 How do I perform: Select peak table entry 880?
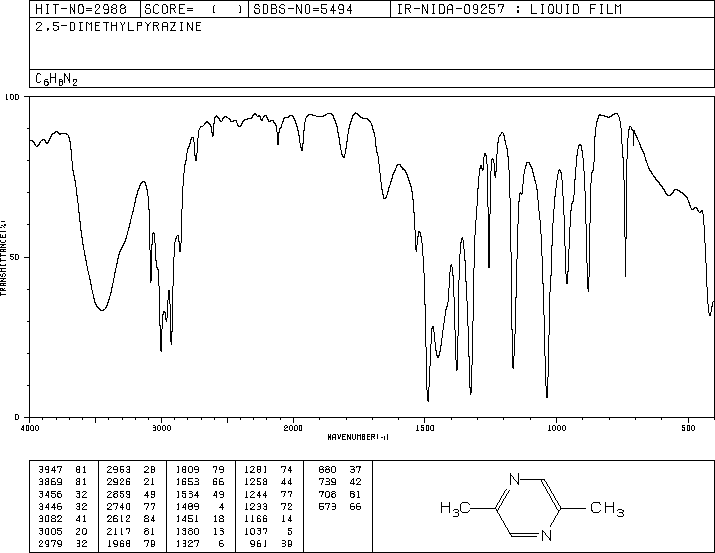pyautogui.click(x=327, y=470)
